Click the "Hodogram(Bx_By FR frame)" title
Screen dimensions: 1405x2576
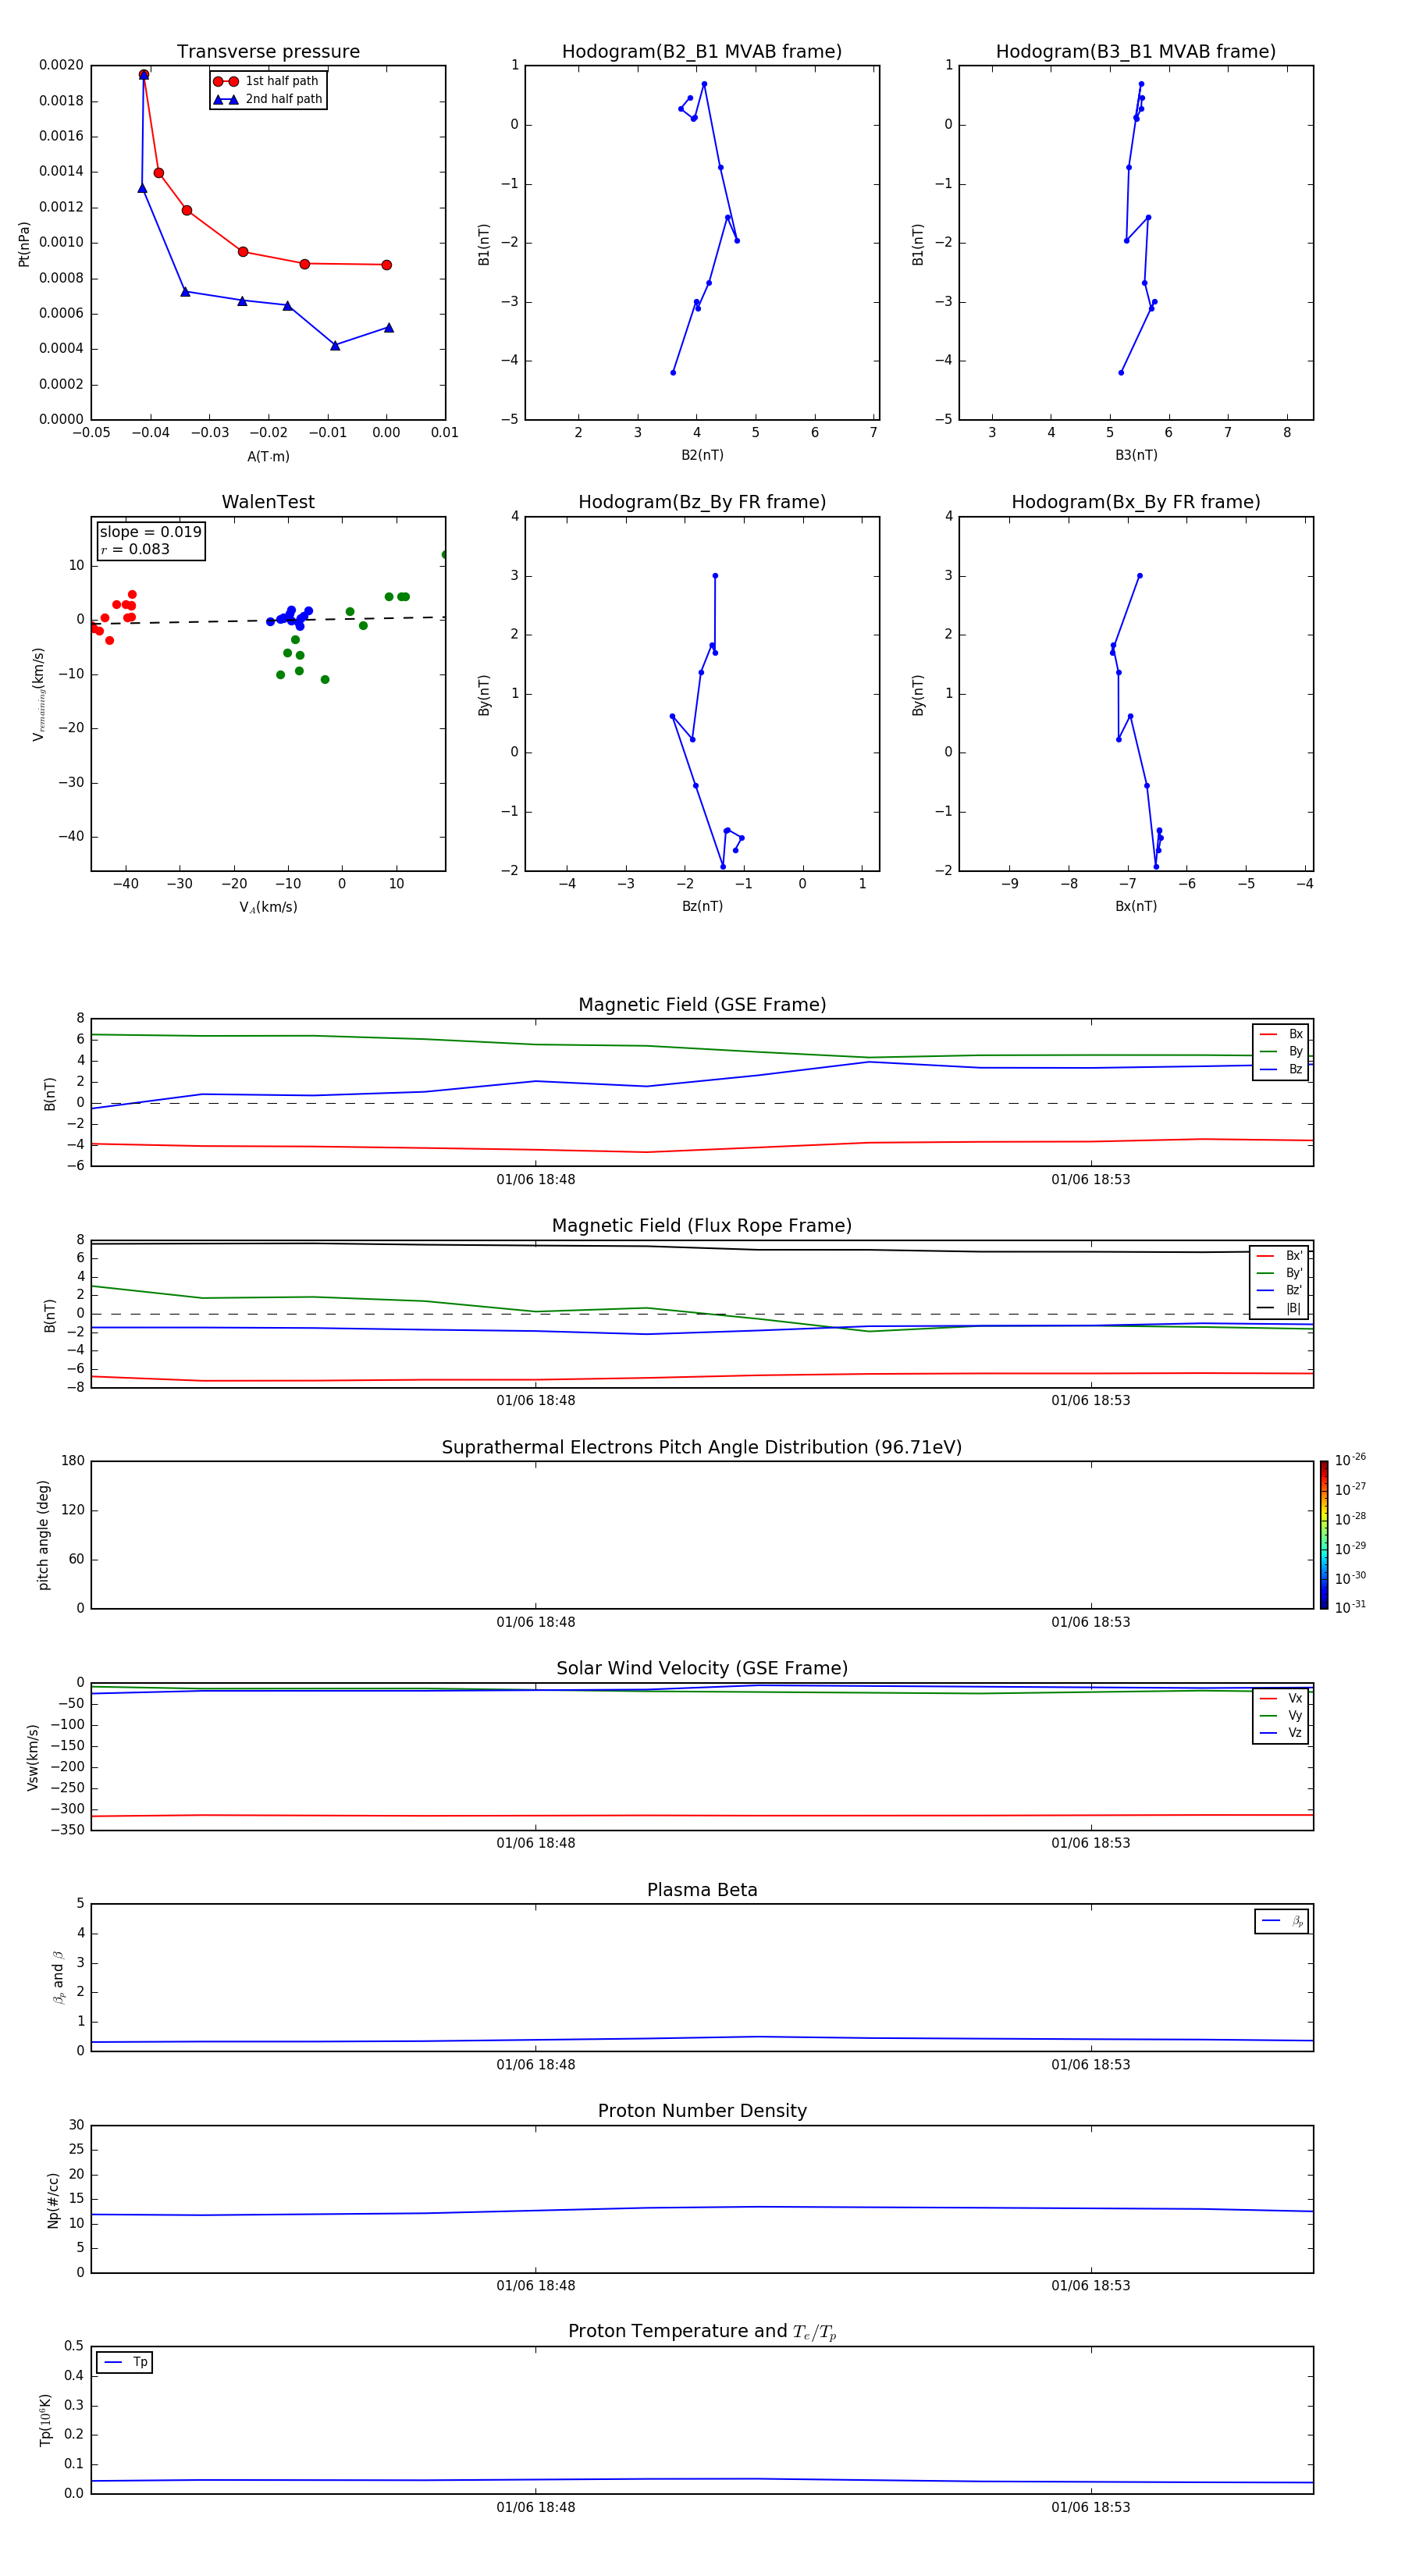pos(1136,502)
